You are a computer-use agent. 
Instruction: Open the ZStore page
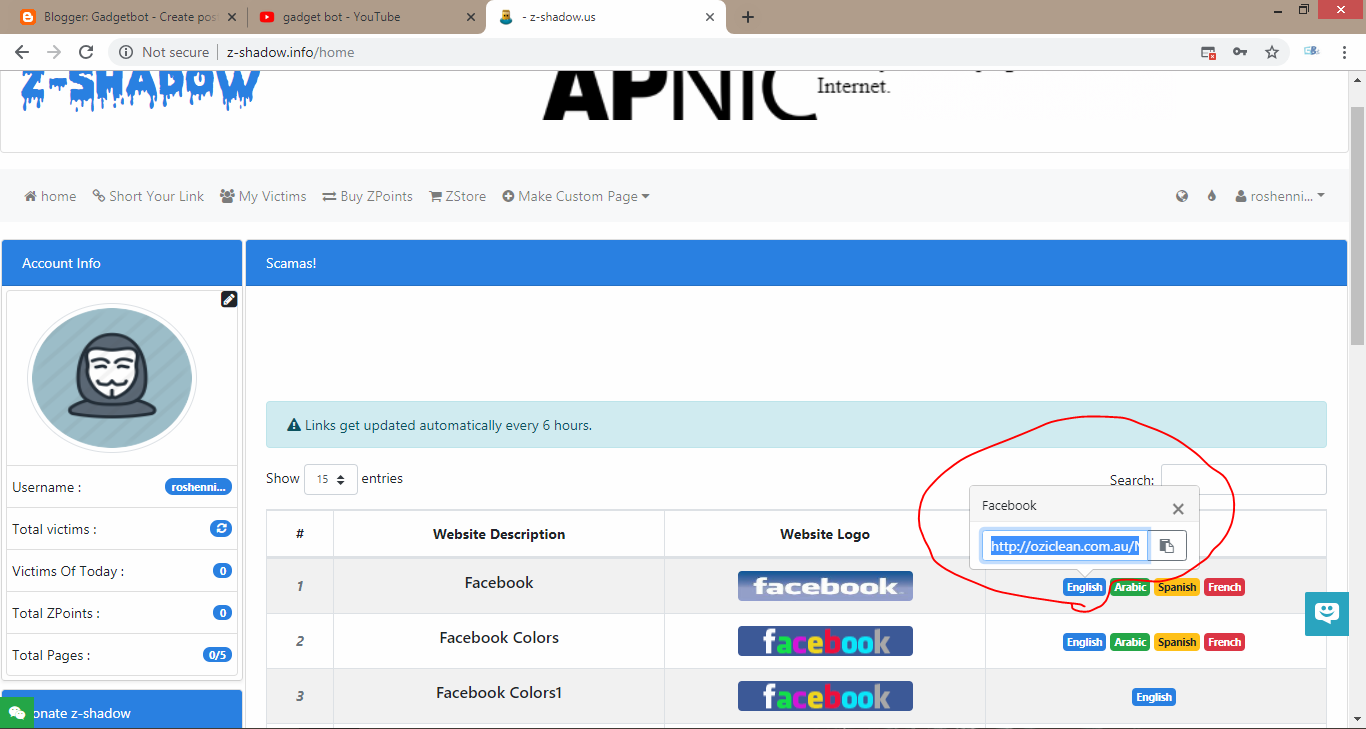point(457,196)
